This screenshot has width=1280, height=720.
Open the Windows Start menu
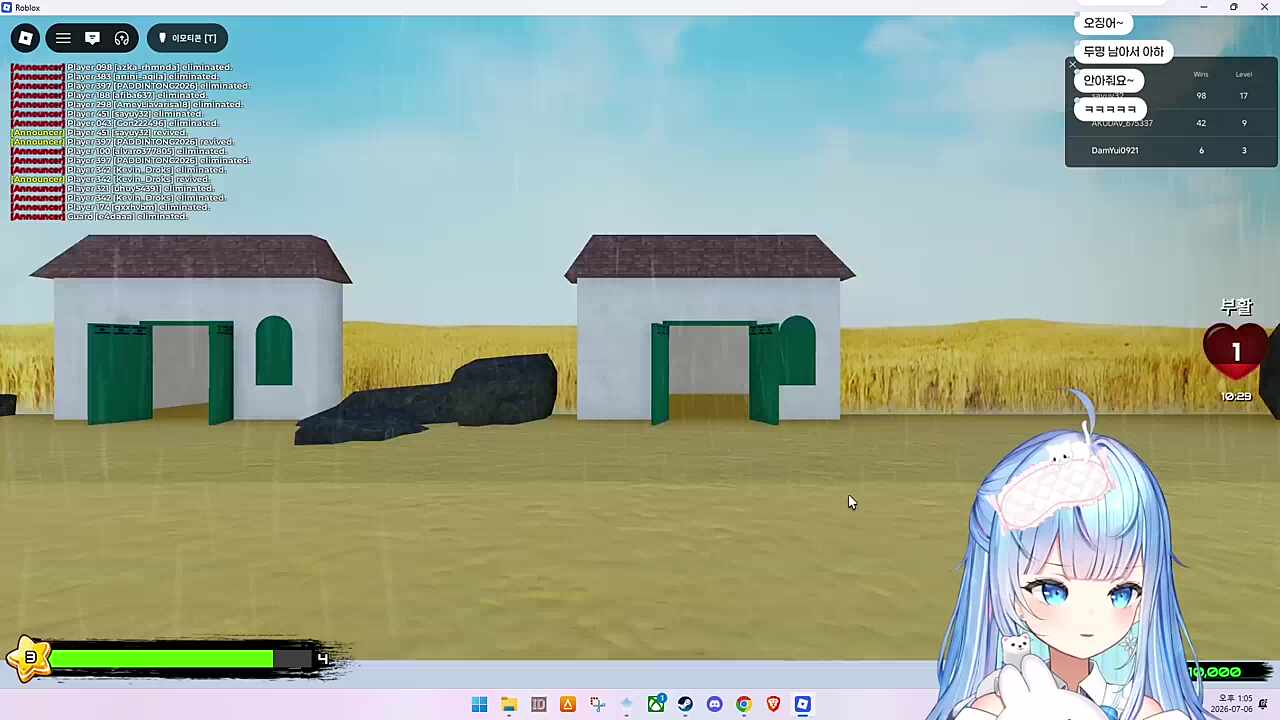click(x=479, y=704)
